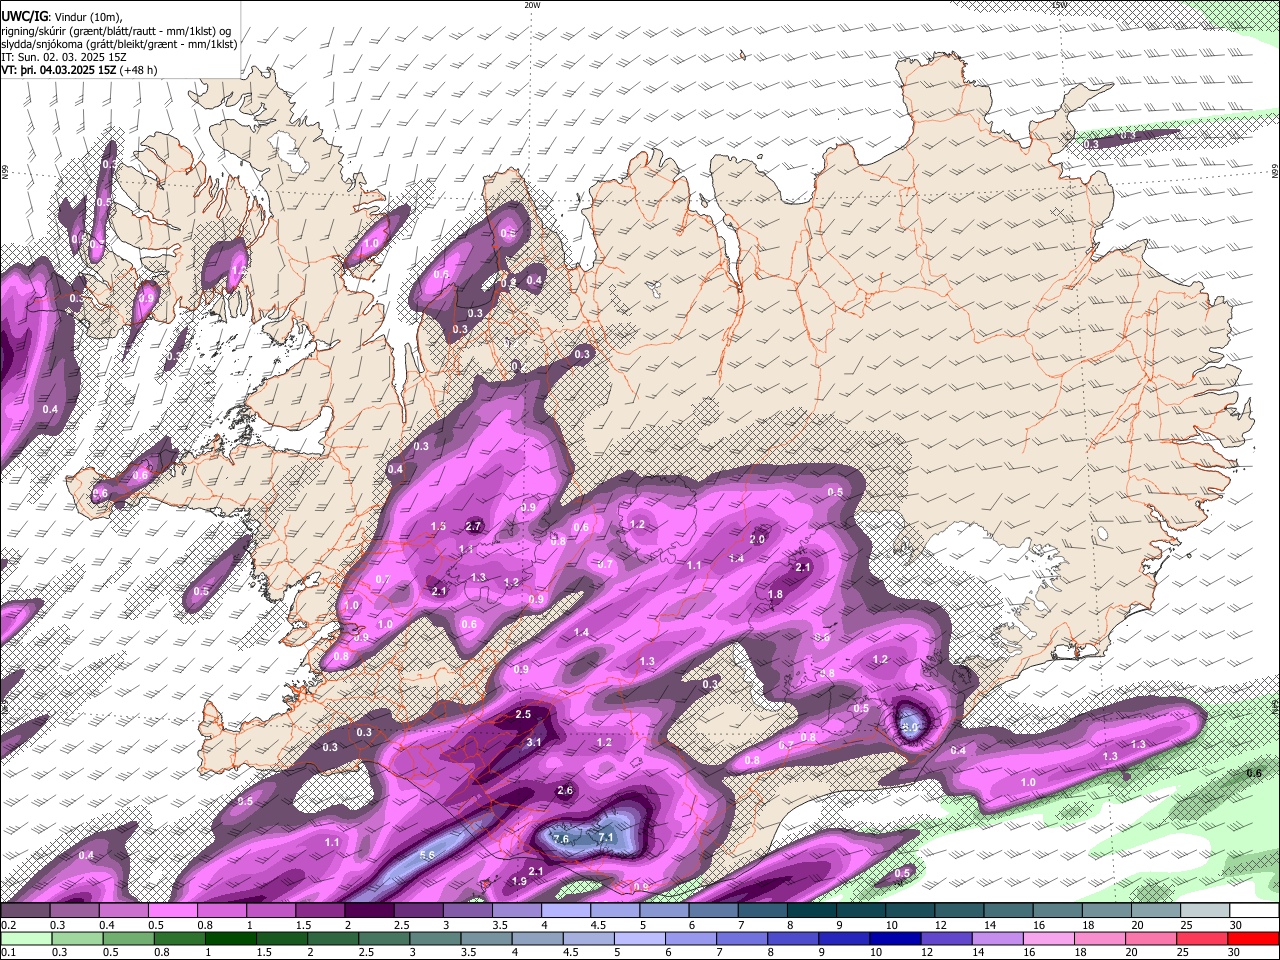Click the 'slydda/snjókoma' legend description line
1280x960 pixels.
click(x=119, y=44)
